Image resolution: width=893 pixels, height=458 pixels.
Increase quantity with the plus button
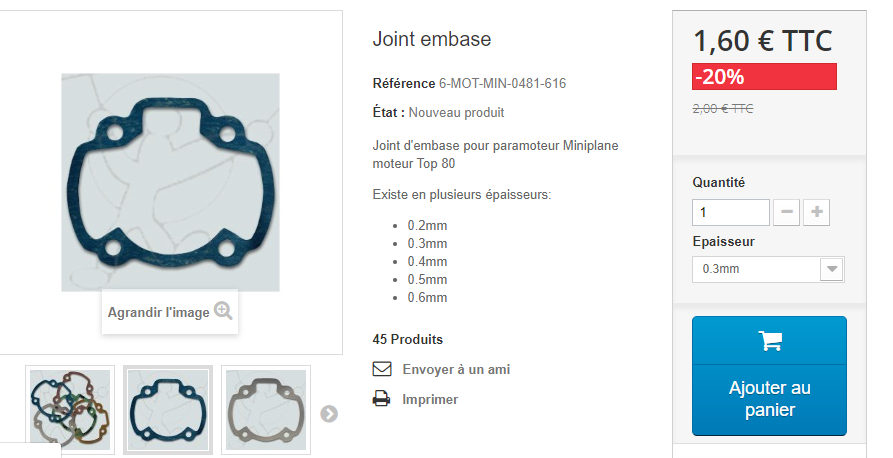click(x=816, y=212)
